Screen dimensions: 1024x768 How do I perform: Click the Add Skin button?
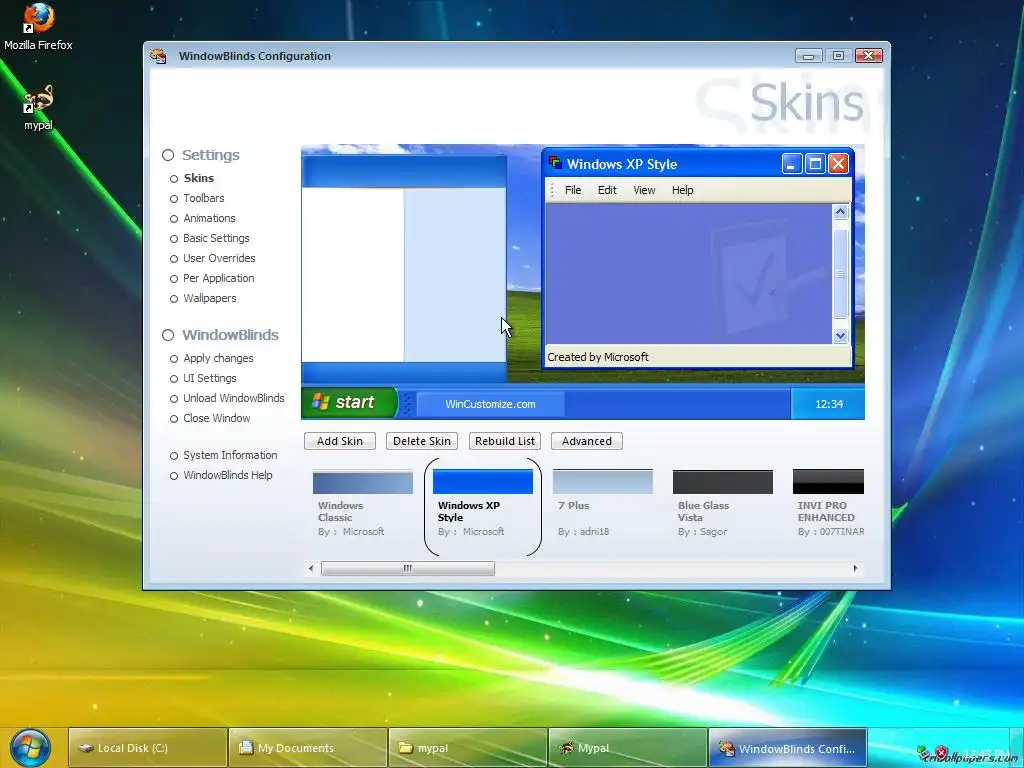340,441
